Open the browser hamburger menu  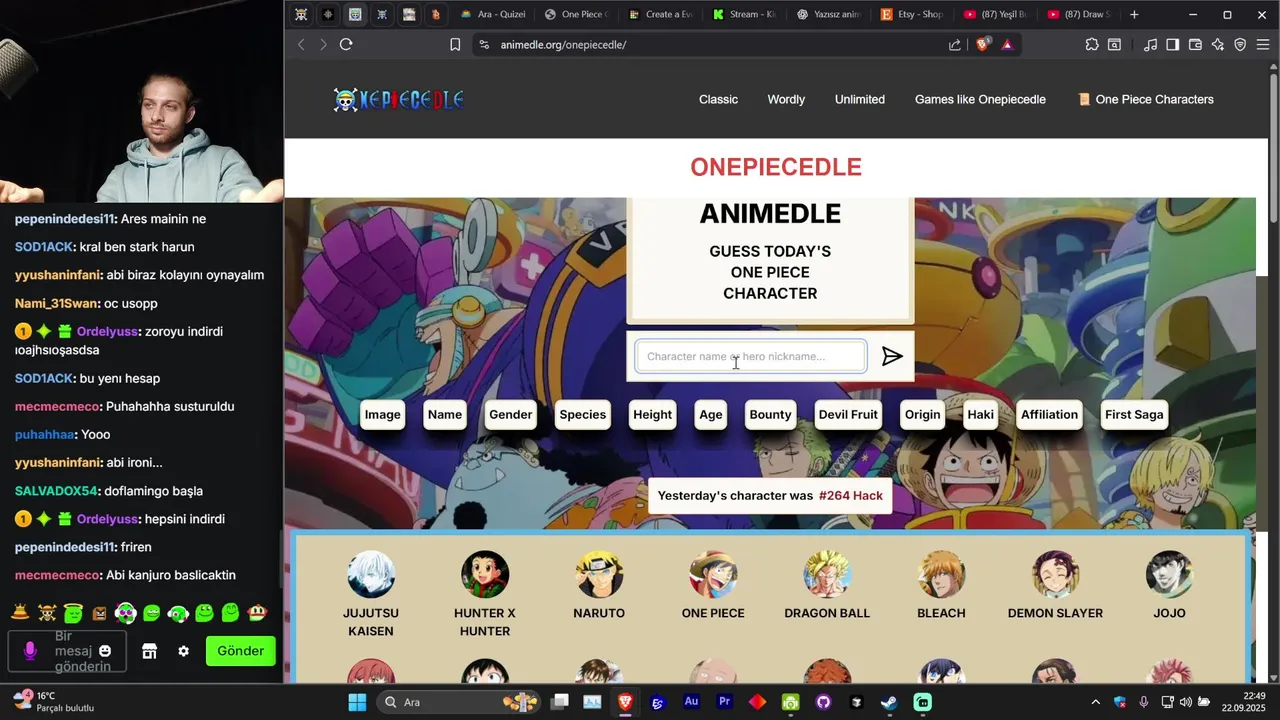tap(1262, 44)
